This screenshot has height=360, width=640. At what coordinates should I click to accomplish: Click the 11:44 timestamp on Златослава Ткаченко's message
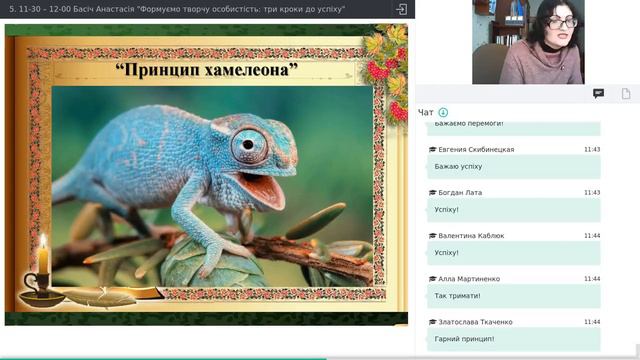(x=592, y=322)
